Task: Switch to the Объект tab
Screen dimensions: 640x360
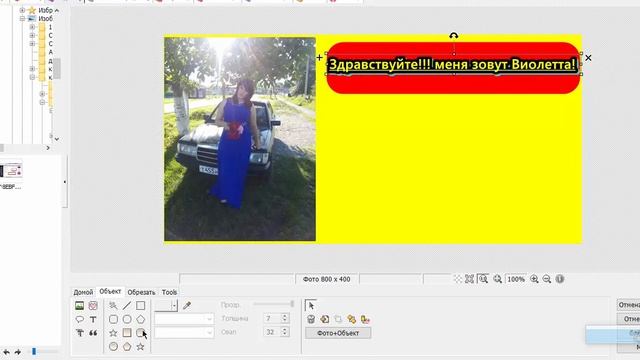Action: (x=110, y=291)
